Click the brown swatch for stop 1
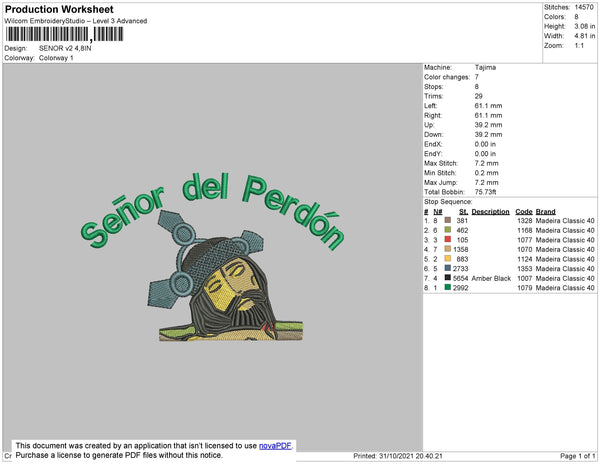The width and height of the screenshot is (600, 464). point(447,220)
